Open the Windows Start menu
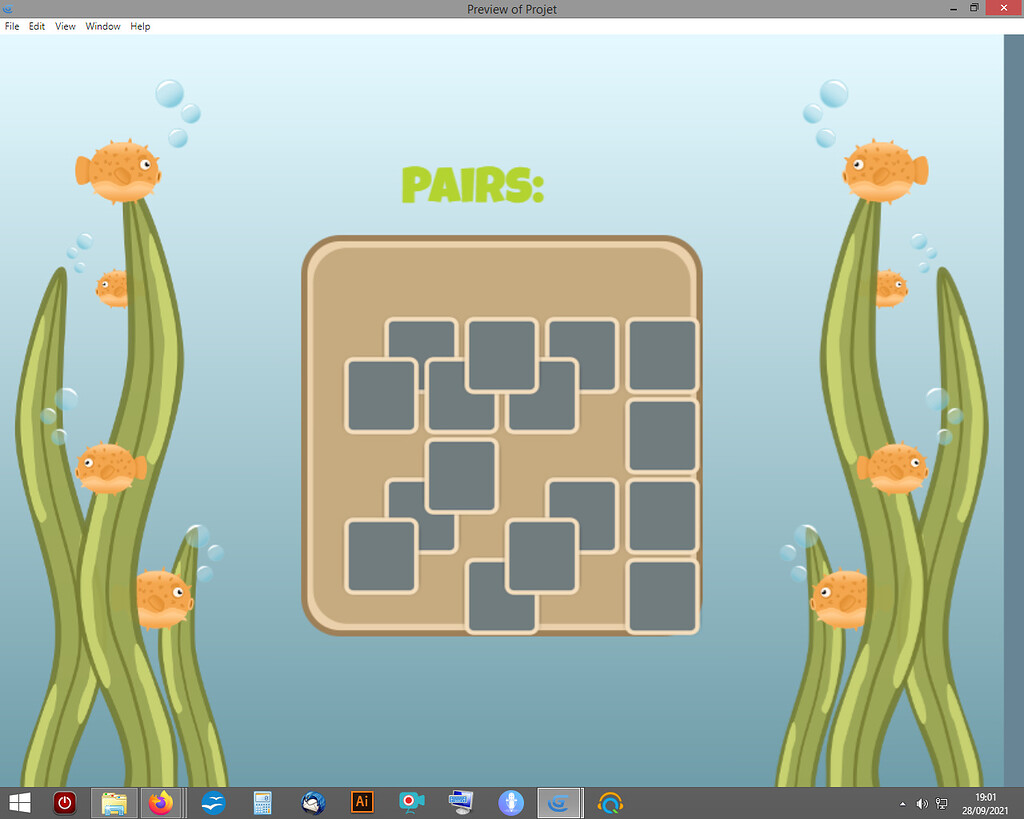This screenshot has width=1024, height=819. (19, 802)
